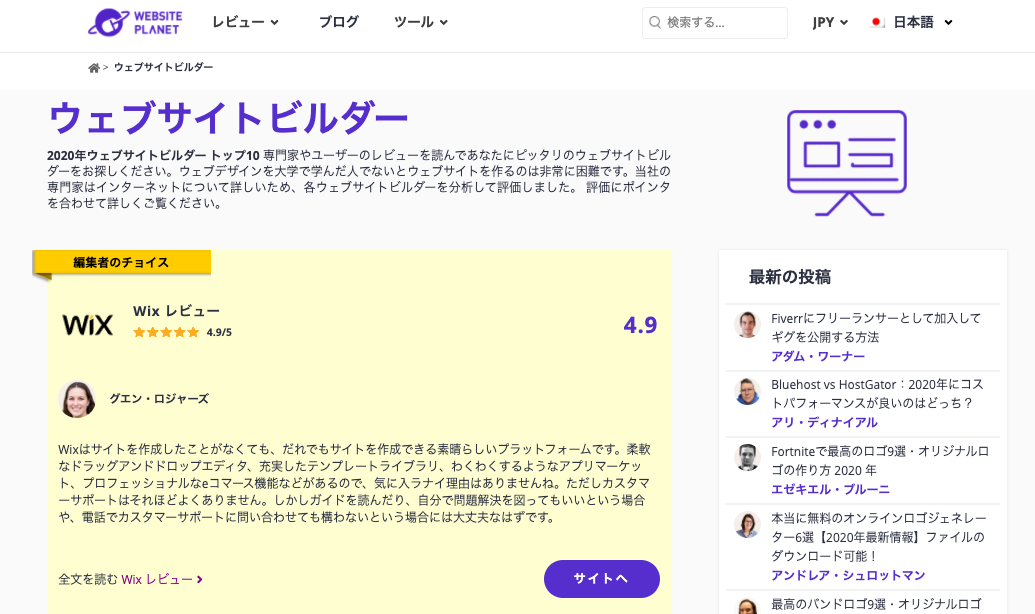The height and width of the screenshot is (614, 1035).
Task: Click author link エゼキエル・ブルーニ
Action: [830, 489]
